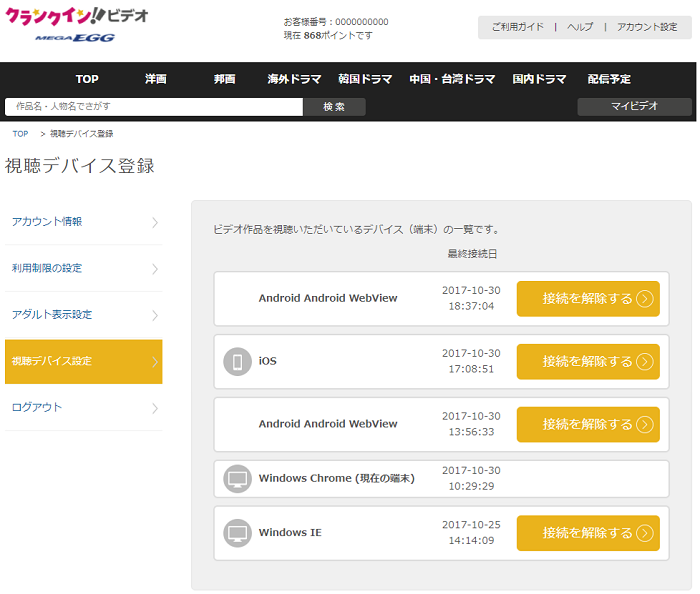This screenshot has height=594, width=700.
Task: Click the クランクイン!ビデオ logo
Action: click(x=77, y=17)
